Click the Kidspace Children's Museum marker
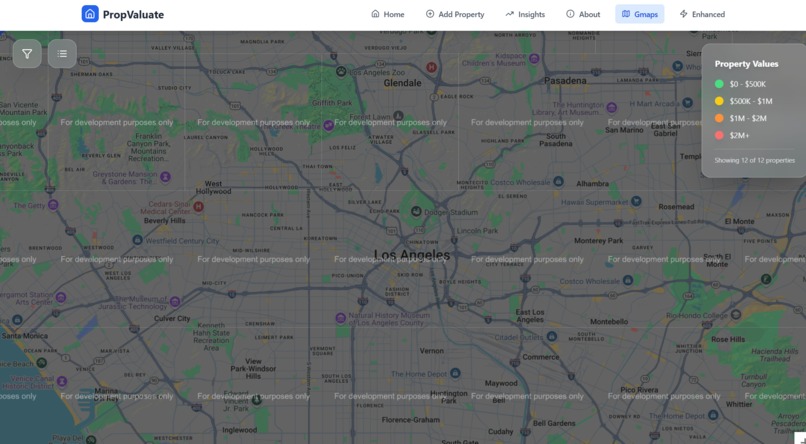The width and height of the screenshot is (806, 444). click(x=534, y=59)
